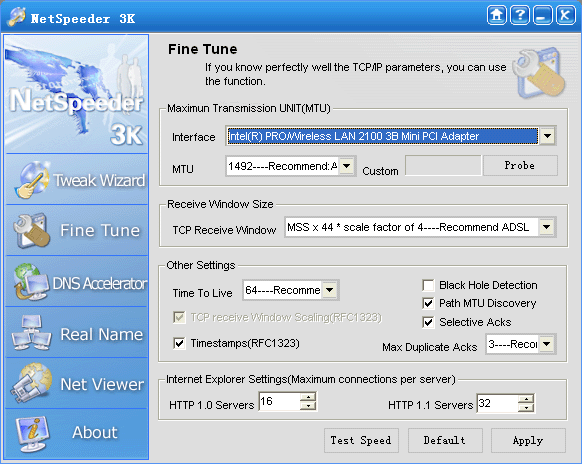This screenshot has width=582, height=464.
Task: Toggle Timestamps(RFC1323) checkbox
Action: coord(179,343)
